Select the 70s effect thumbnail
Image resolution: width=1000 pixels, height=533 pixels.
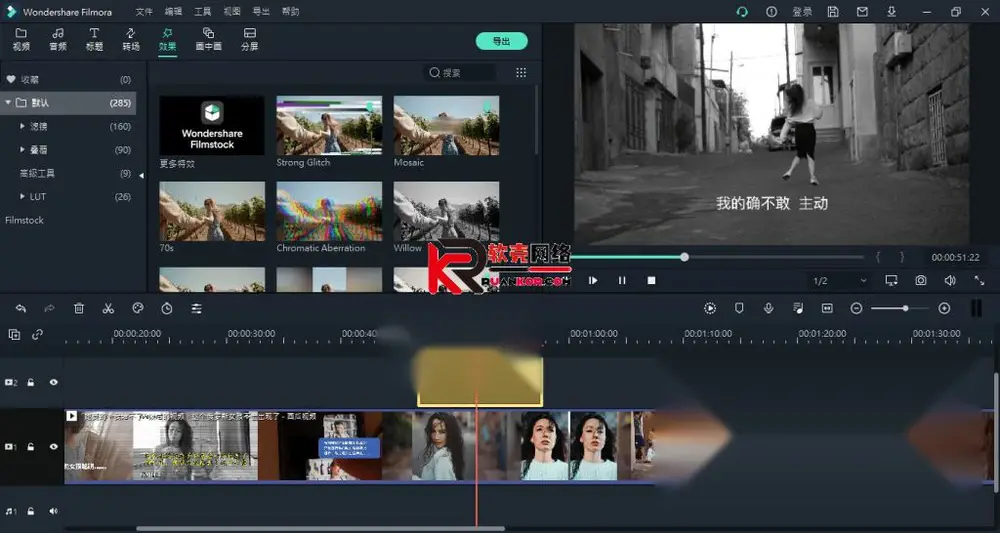[212, 211]
